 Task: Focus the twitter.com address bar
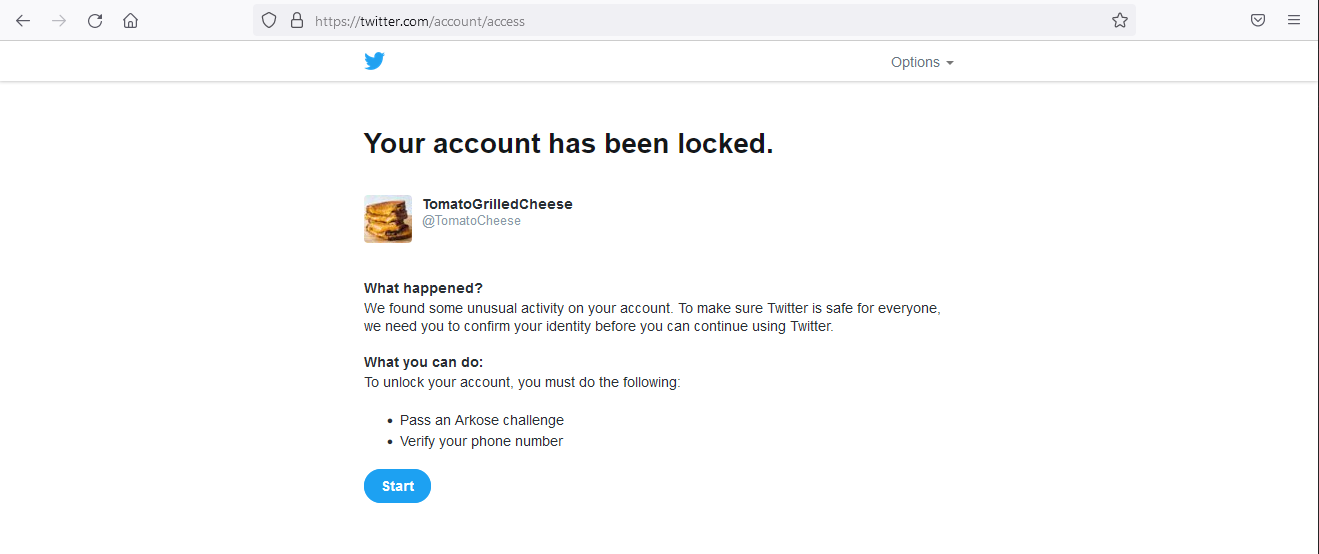click(700, 20)
